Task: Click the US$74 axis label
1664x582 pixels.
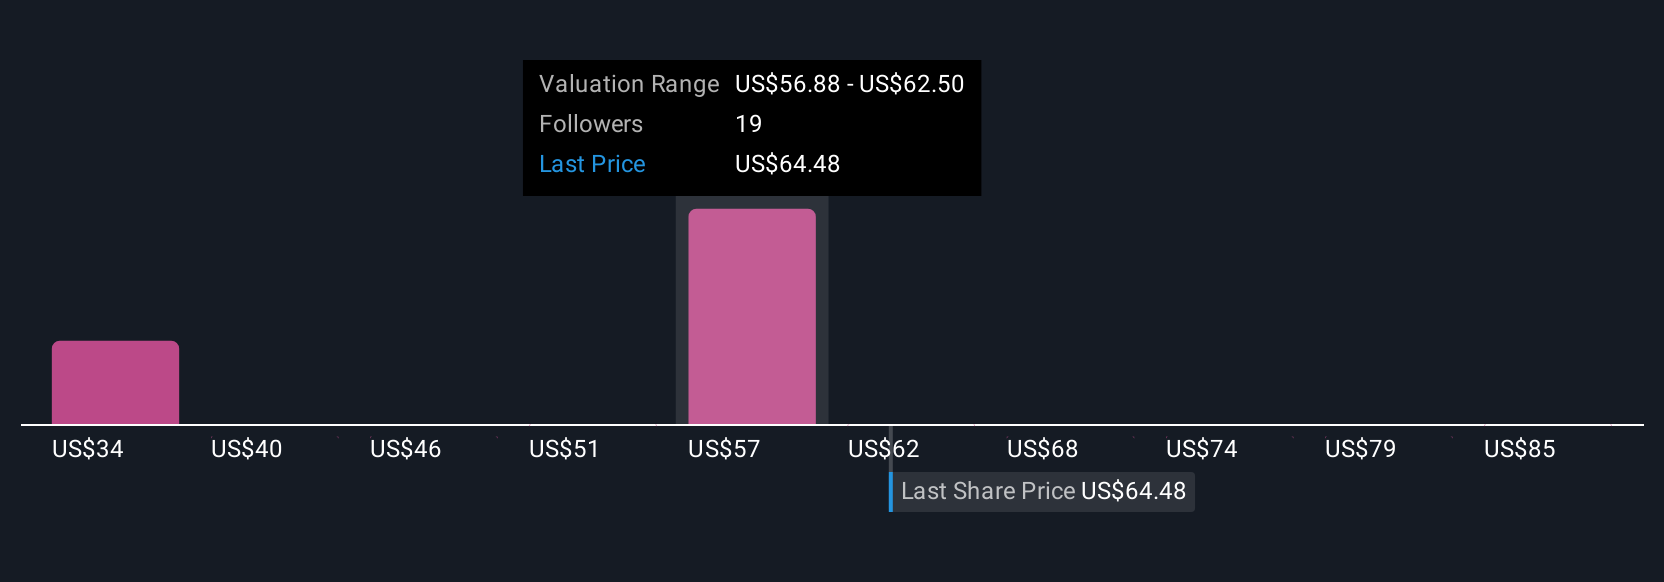Action: pyautogui.click(x=1201, y=449)
